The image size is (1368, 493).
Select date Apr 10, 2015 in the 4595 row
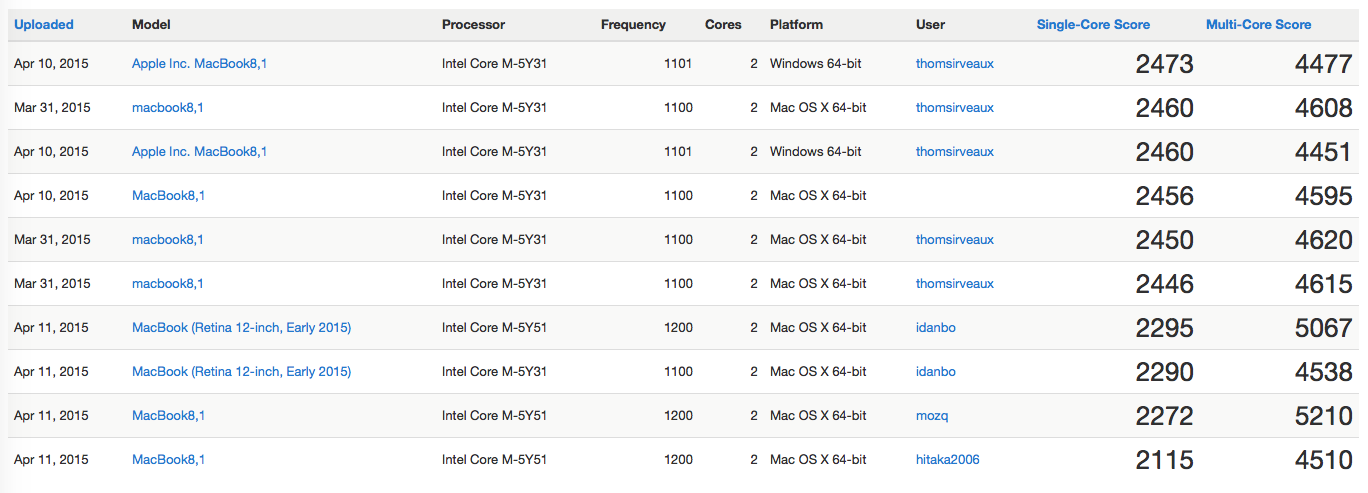coord(51,195)
